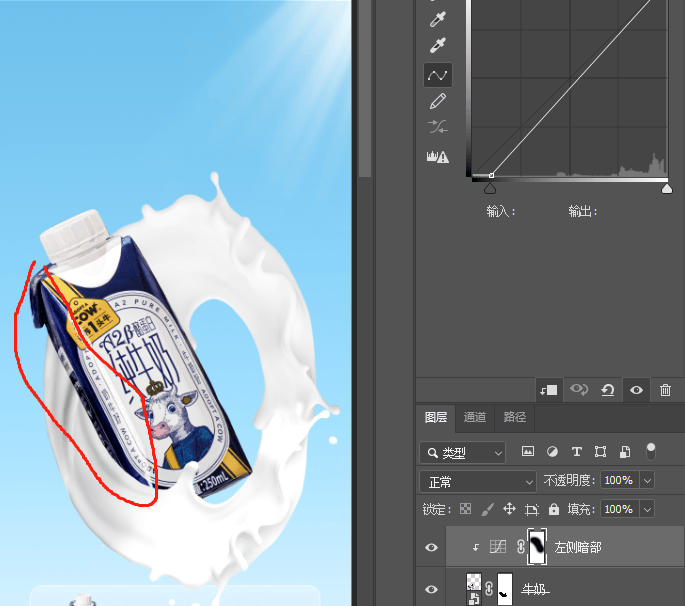Select the 左侧暗部 layer mask thumbnail
The width and height of the screenshot is (685, 606).
[537, 546]
